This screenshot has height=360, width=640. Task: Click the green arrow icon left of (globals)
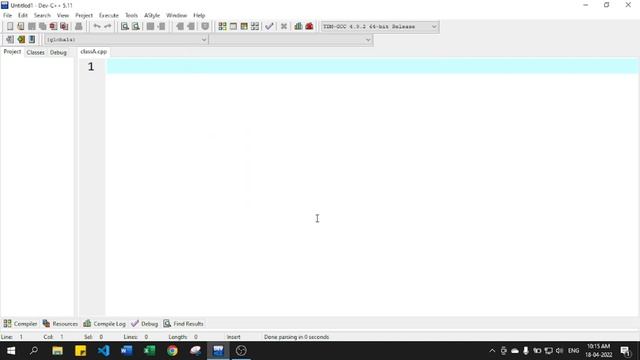click(x=21, y=40)
